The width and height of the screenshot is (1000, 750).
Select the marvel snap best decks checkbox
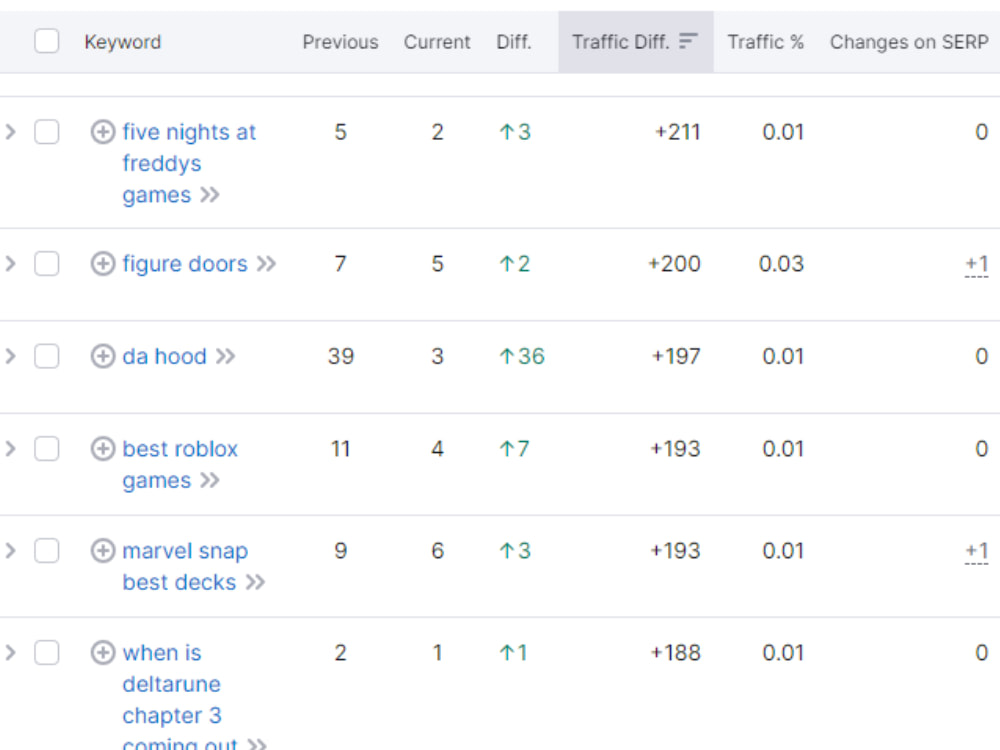tap(47, 550)
